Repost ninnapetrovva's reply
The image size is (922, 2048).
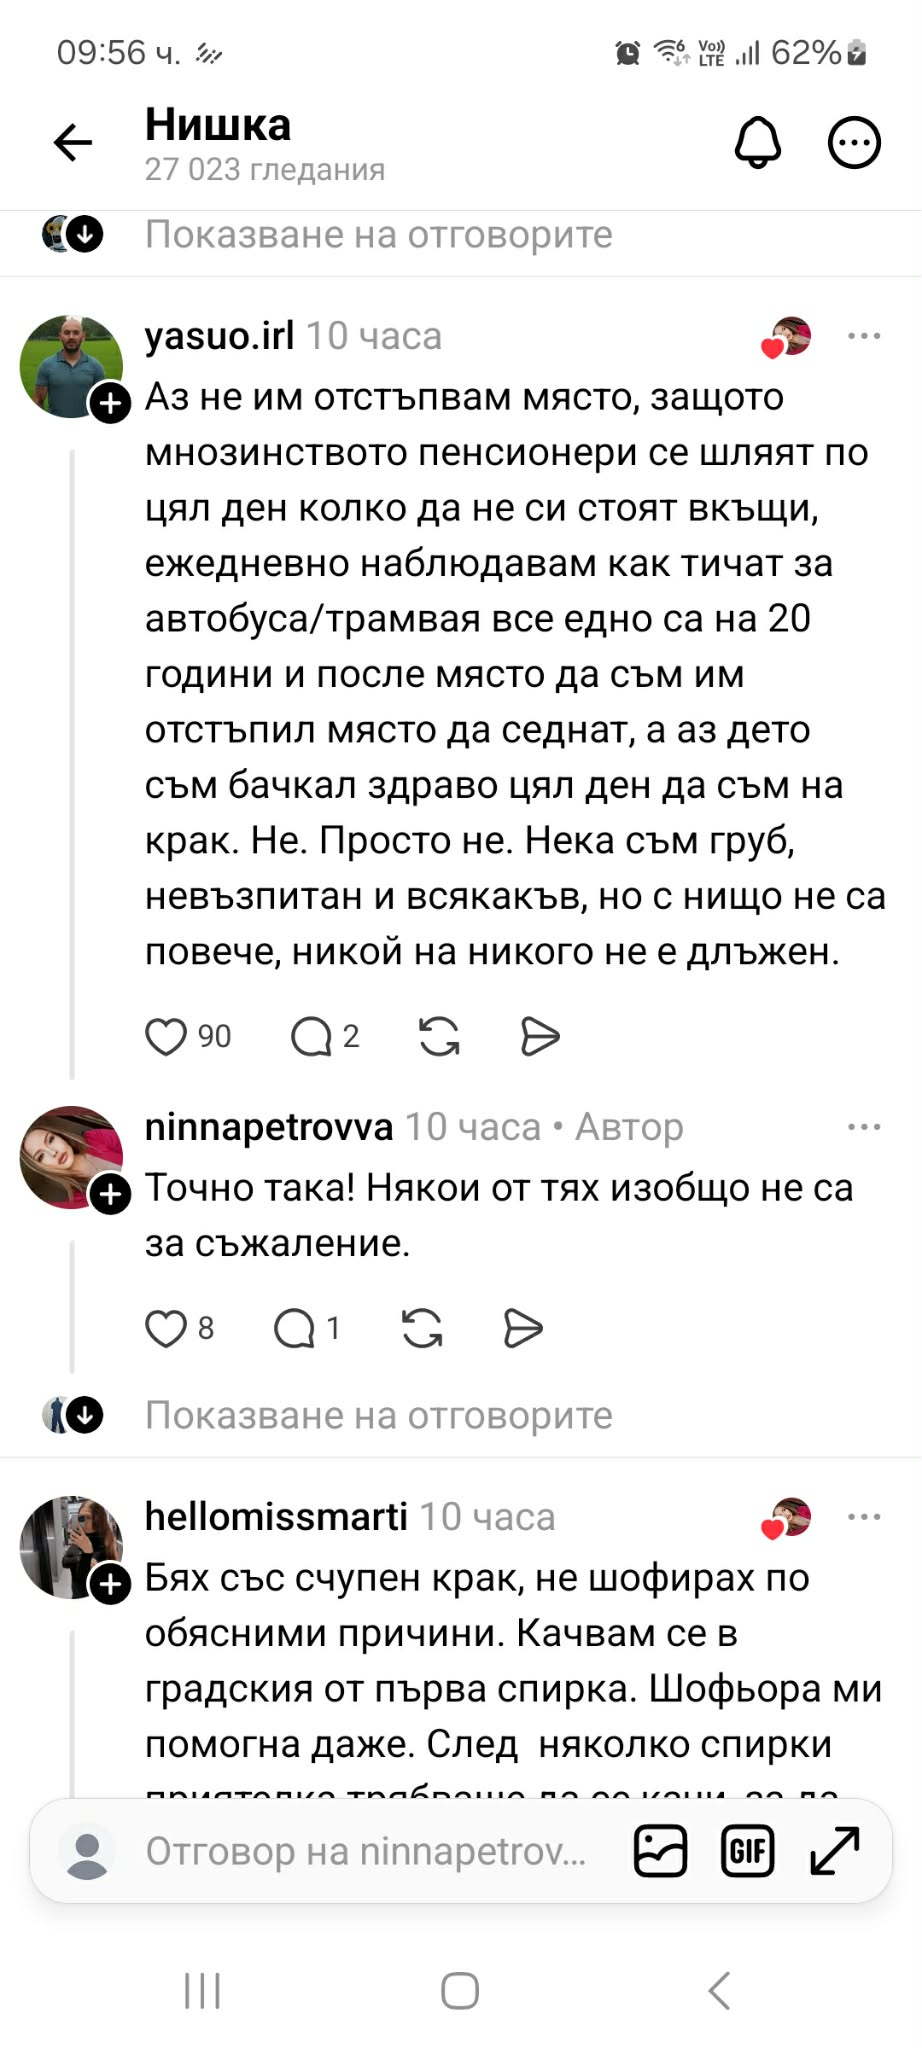[x=422, y=1329]
